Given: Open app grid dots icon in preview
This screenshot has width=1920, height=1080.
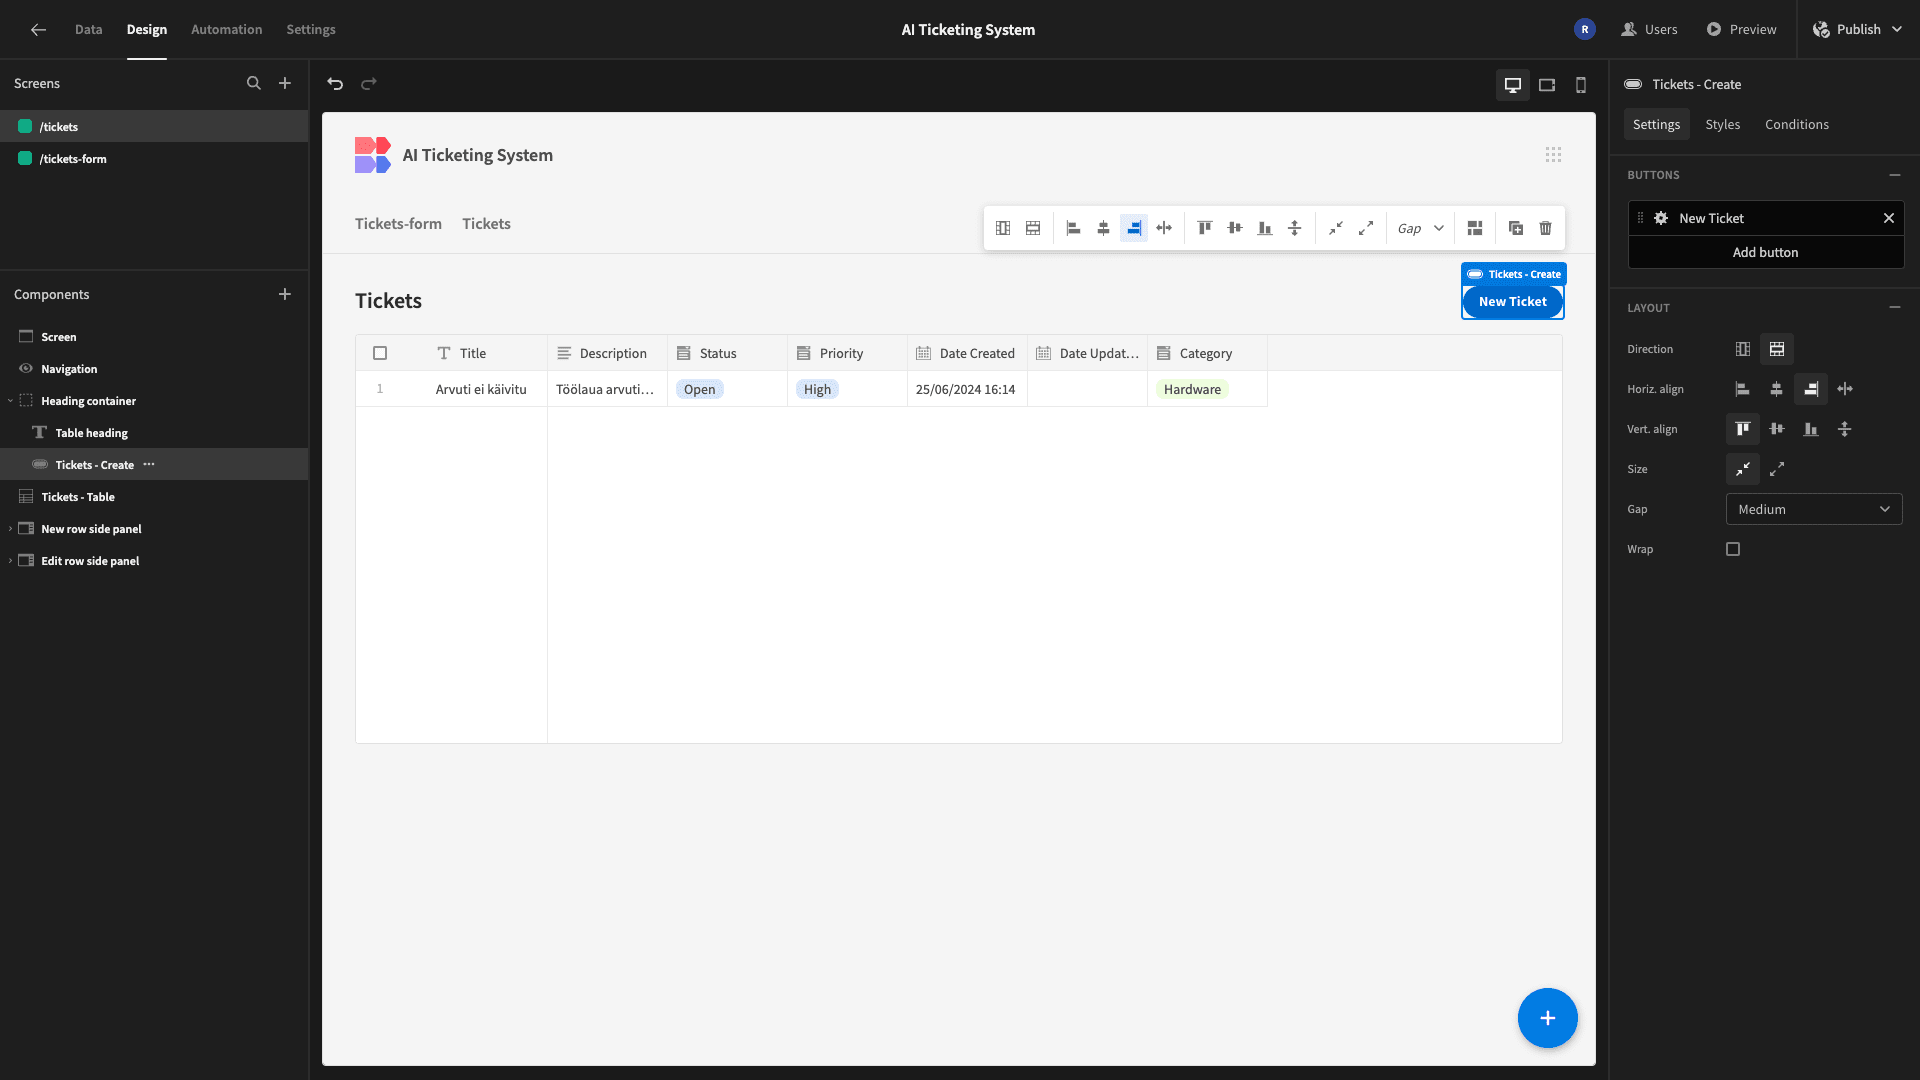Looking at the screenshot, I should 1553,155.
